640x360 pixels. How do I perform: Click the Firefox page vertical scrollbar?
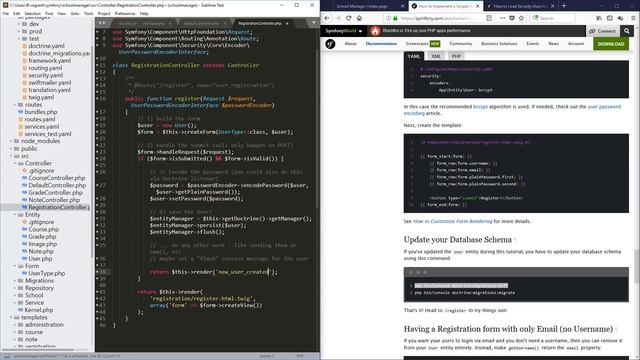coord(637,266)
